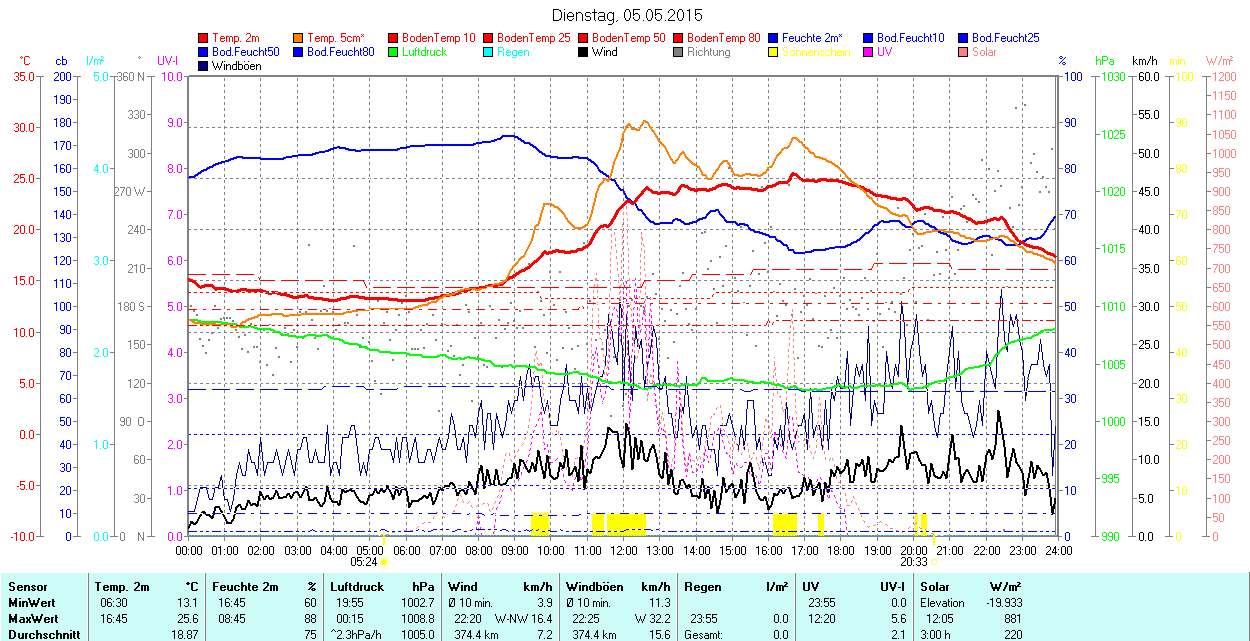Click the Luftdruck column header in table
Viewport: 1250px width, 641px height.
pyautogui.click(x=357, y=587)
